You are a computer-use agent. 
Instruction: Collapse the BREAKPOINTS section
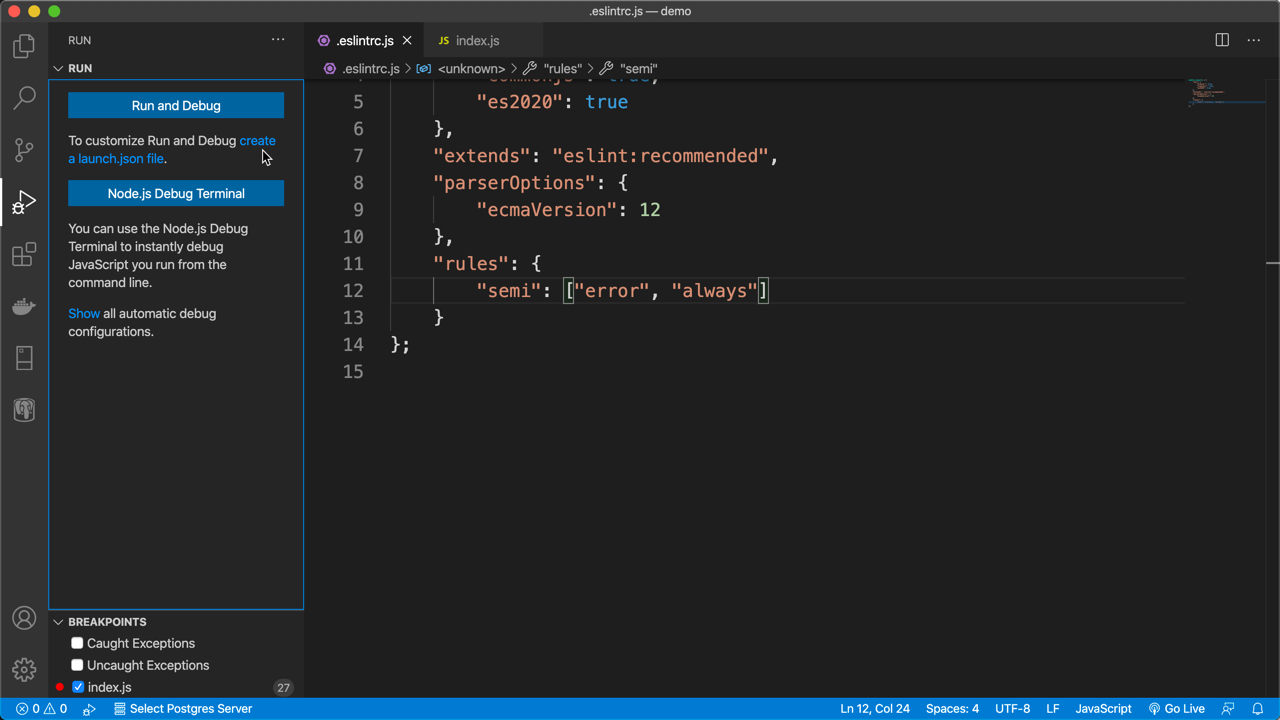[58, 622]
